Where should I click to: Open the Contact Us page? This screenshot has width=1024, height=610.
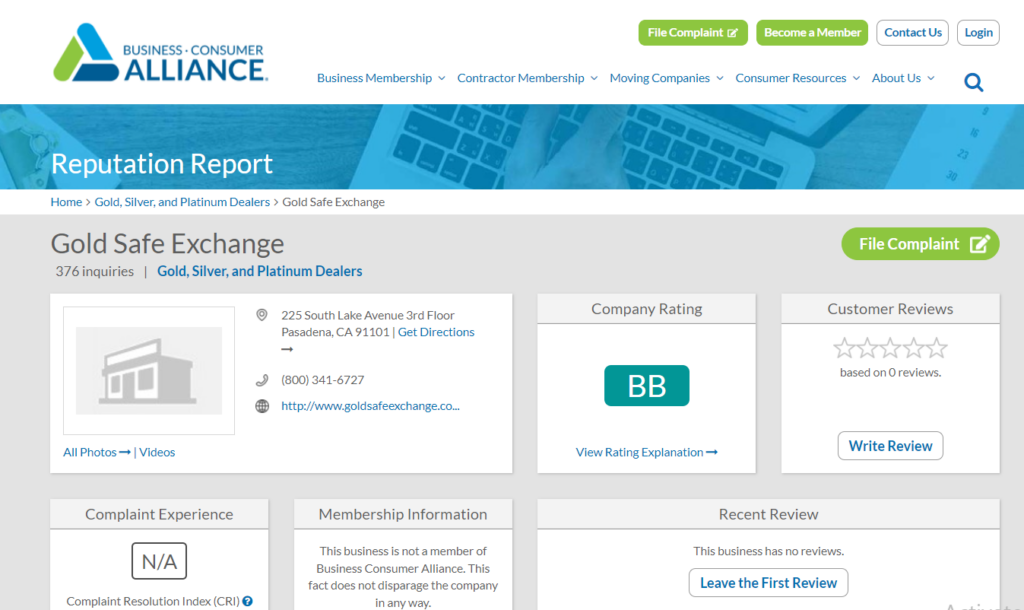click(x=912, y=33)
